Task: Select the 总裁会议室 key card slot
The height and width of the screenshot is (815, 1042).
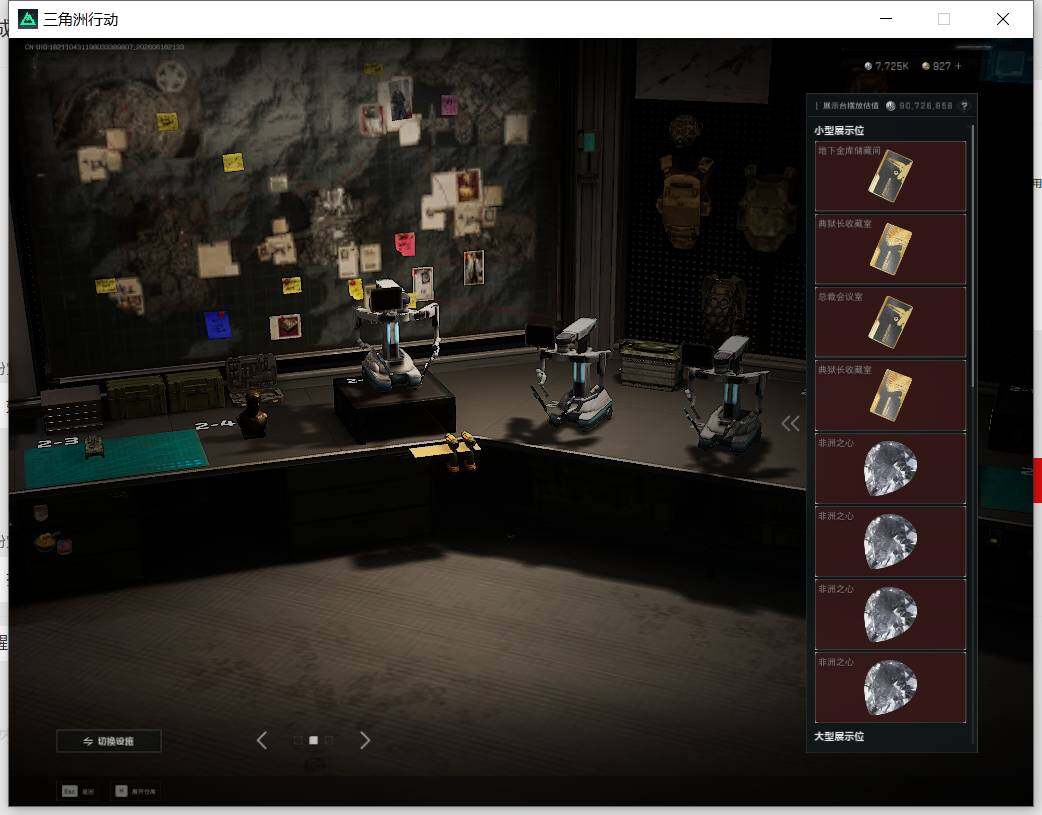Action: click(x=890, y=322)
